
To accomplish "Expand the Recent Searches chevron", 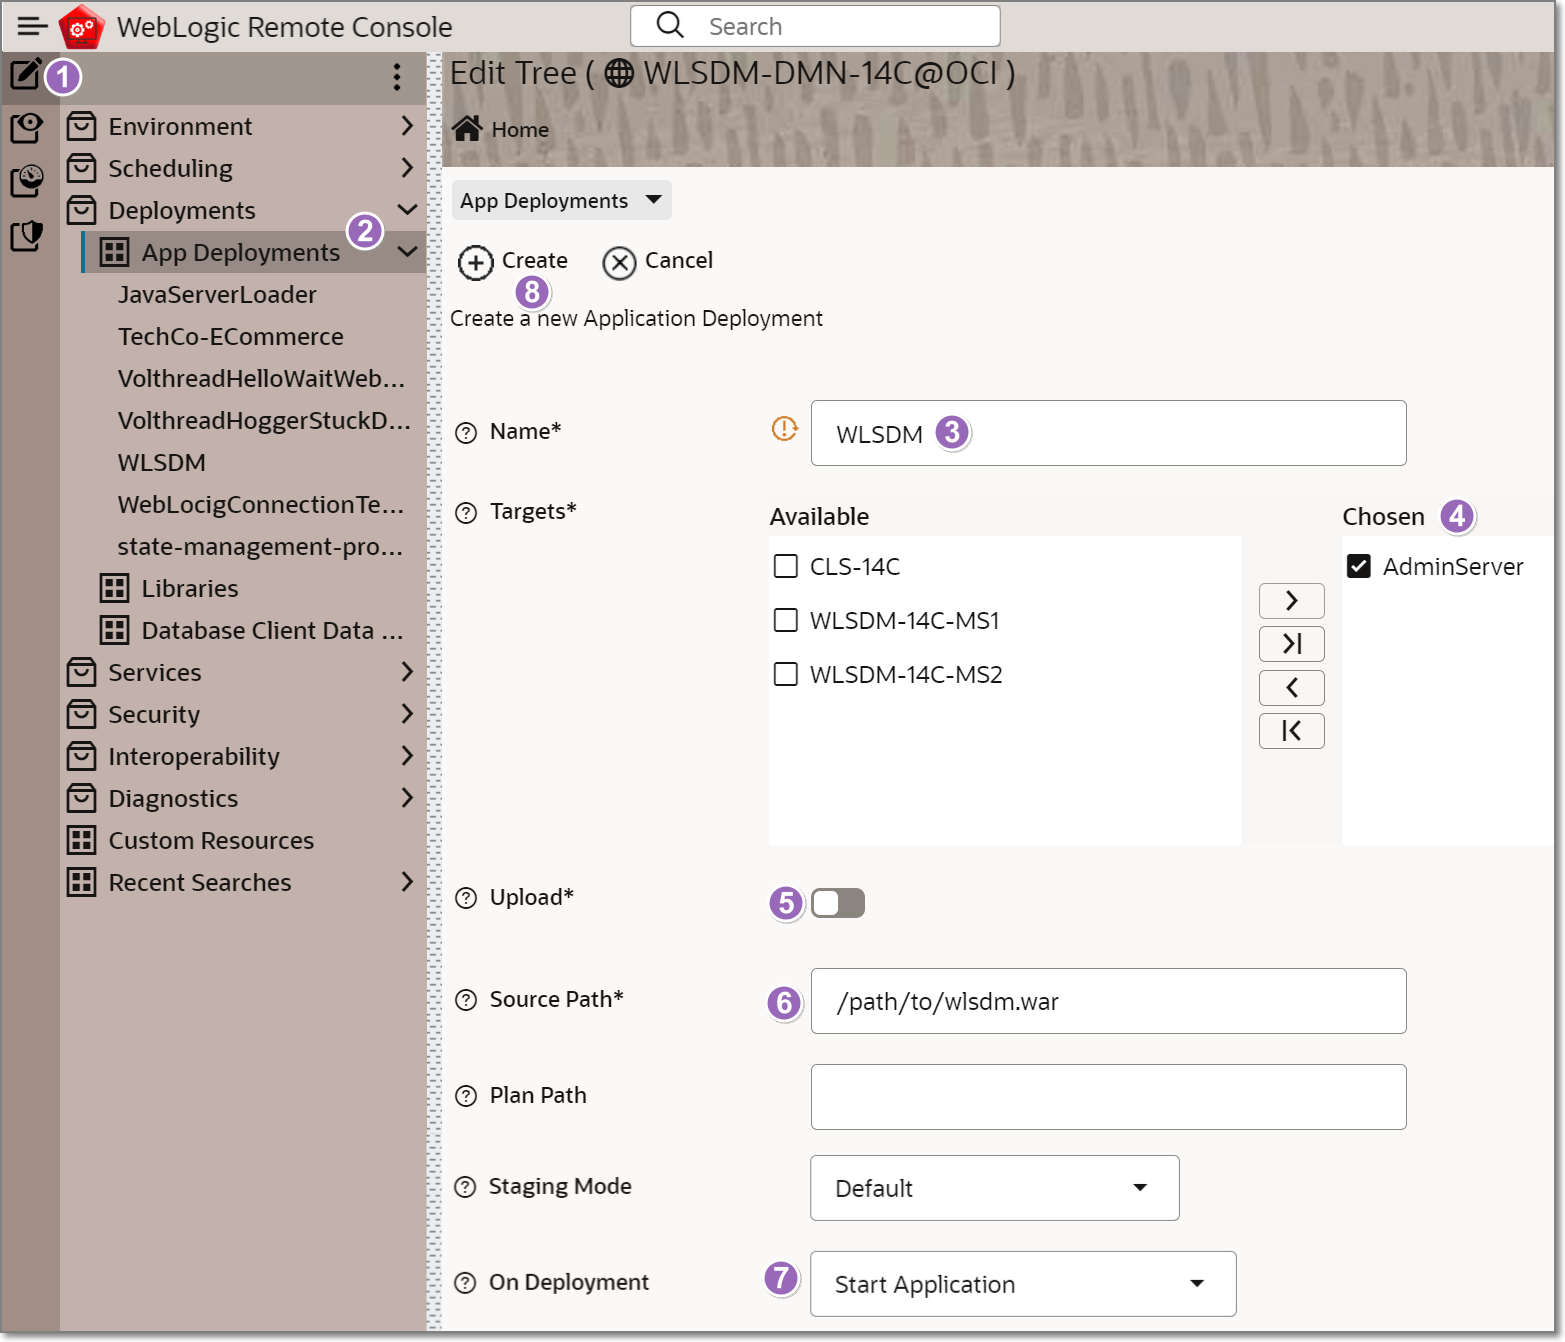I will 407,882.
